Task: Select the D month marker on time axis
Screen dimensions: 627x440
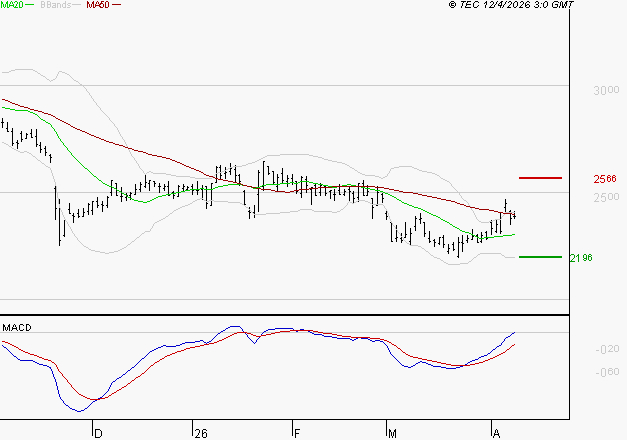Action: tap(97, 433)
